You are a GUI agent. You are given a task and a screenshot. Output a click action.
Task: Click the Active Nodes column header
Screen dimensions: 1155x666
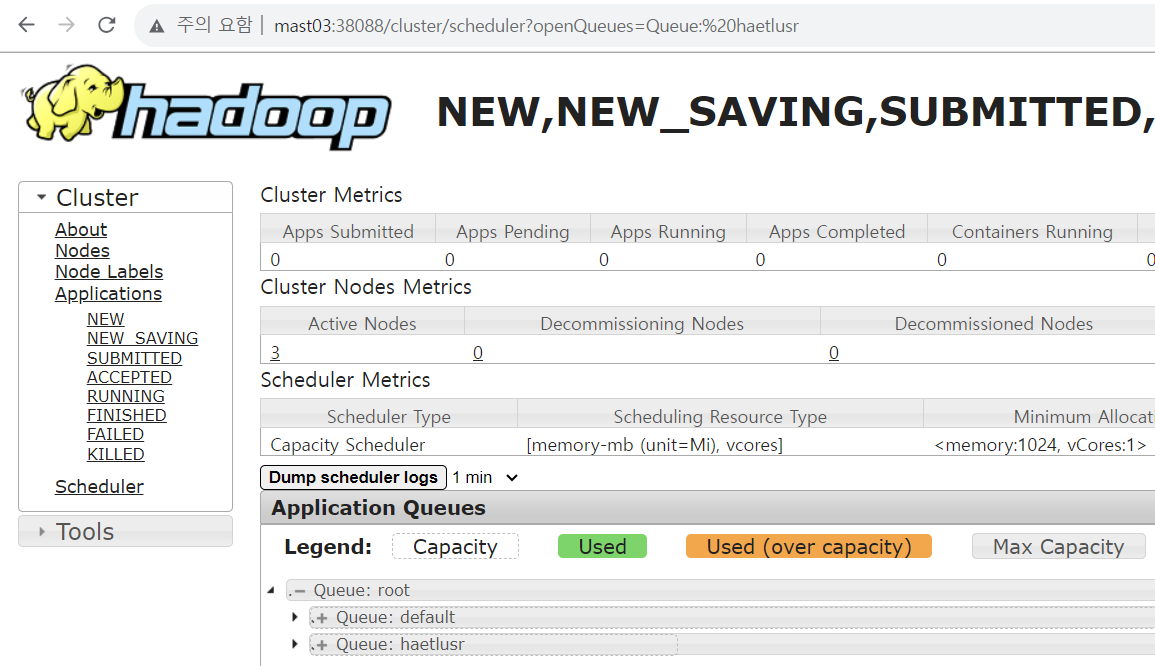tap(362, 323)
